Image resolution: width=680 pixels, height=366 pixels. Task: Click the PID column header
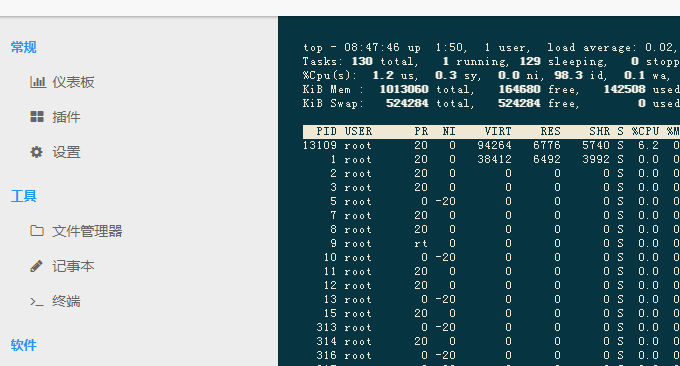[x=327, y=131]
